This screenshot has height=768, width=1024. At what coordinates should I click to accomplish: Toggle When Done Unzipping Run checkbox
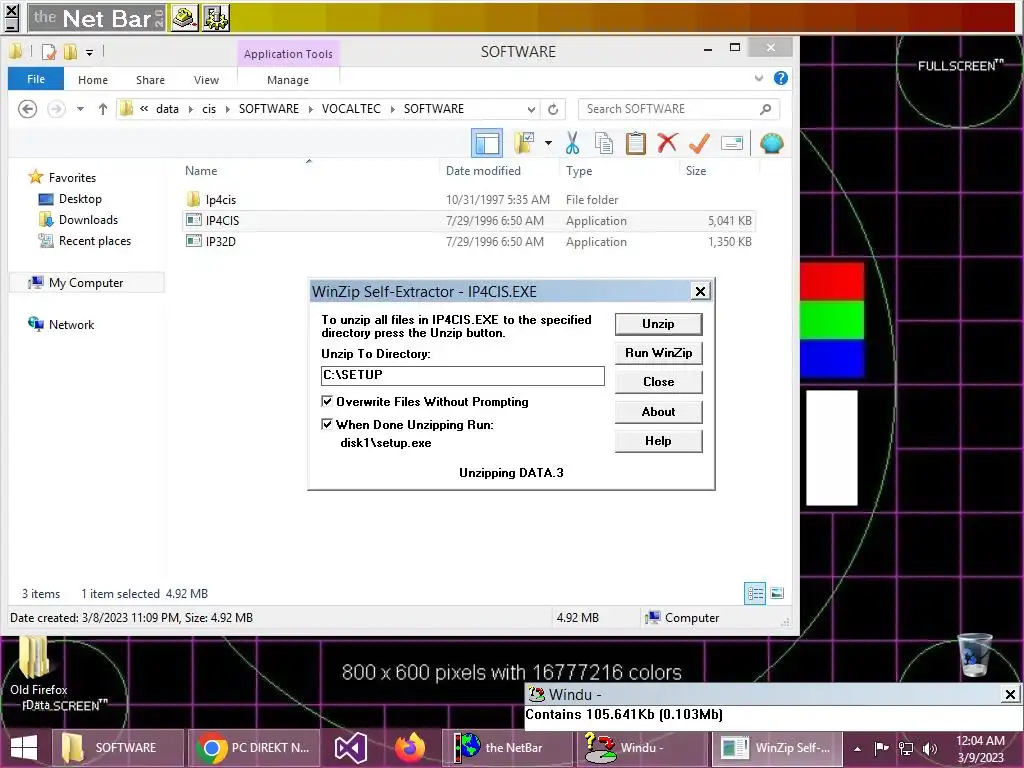point(327,424)
